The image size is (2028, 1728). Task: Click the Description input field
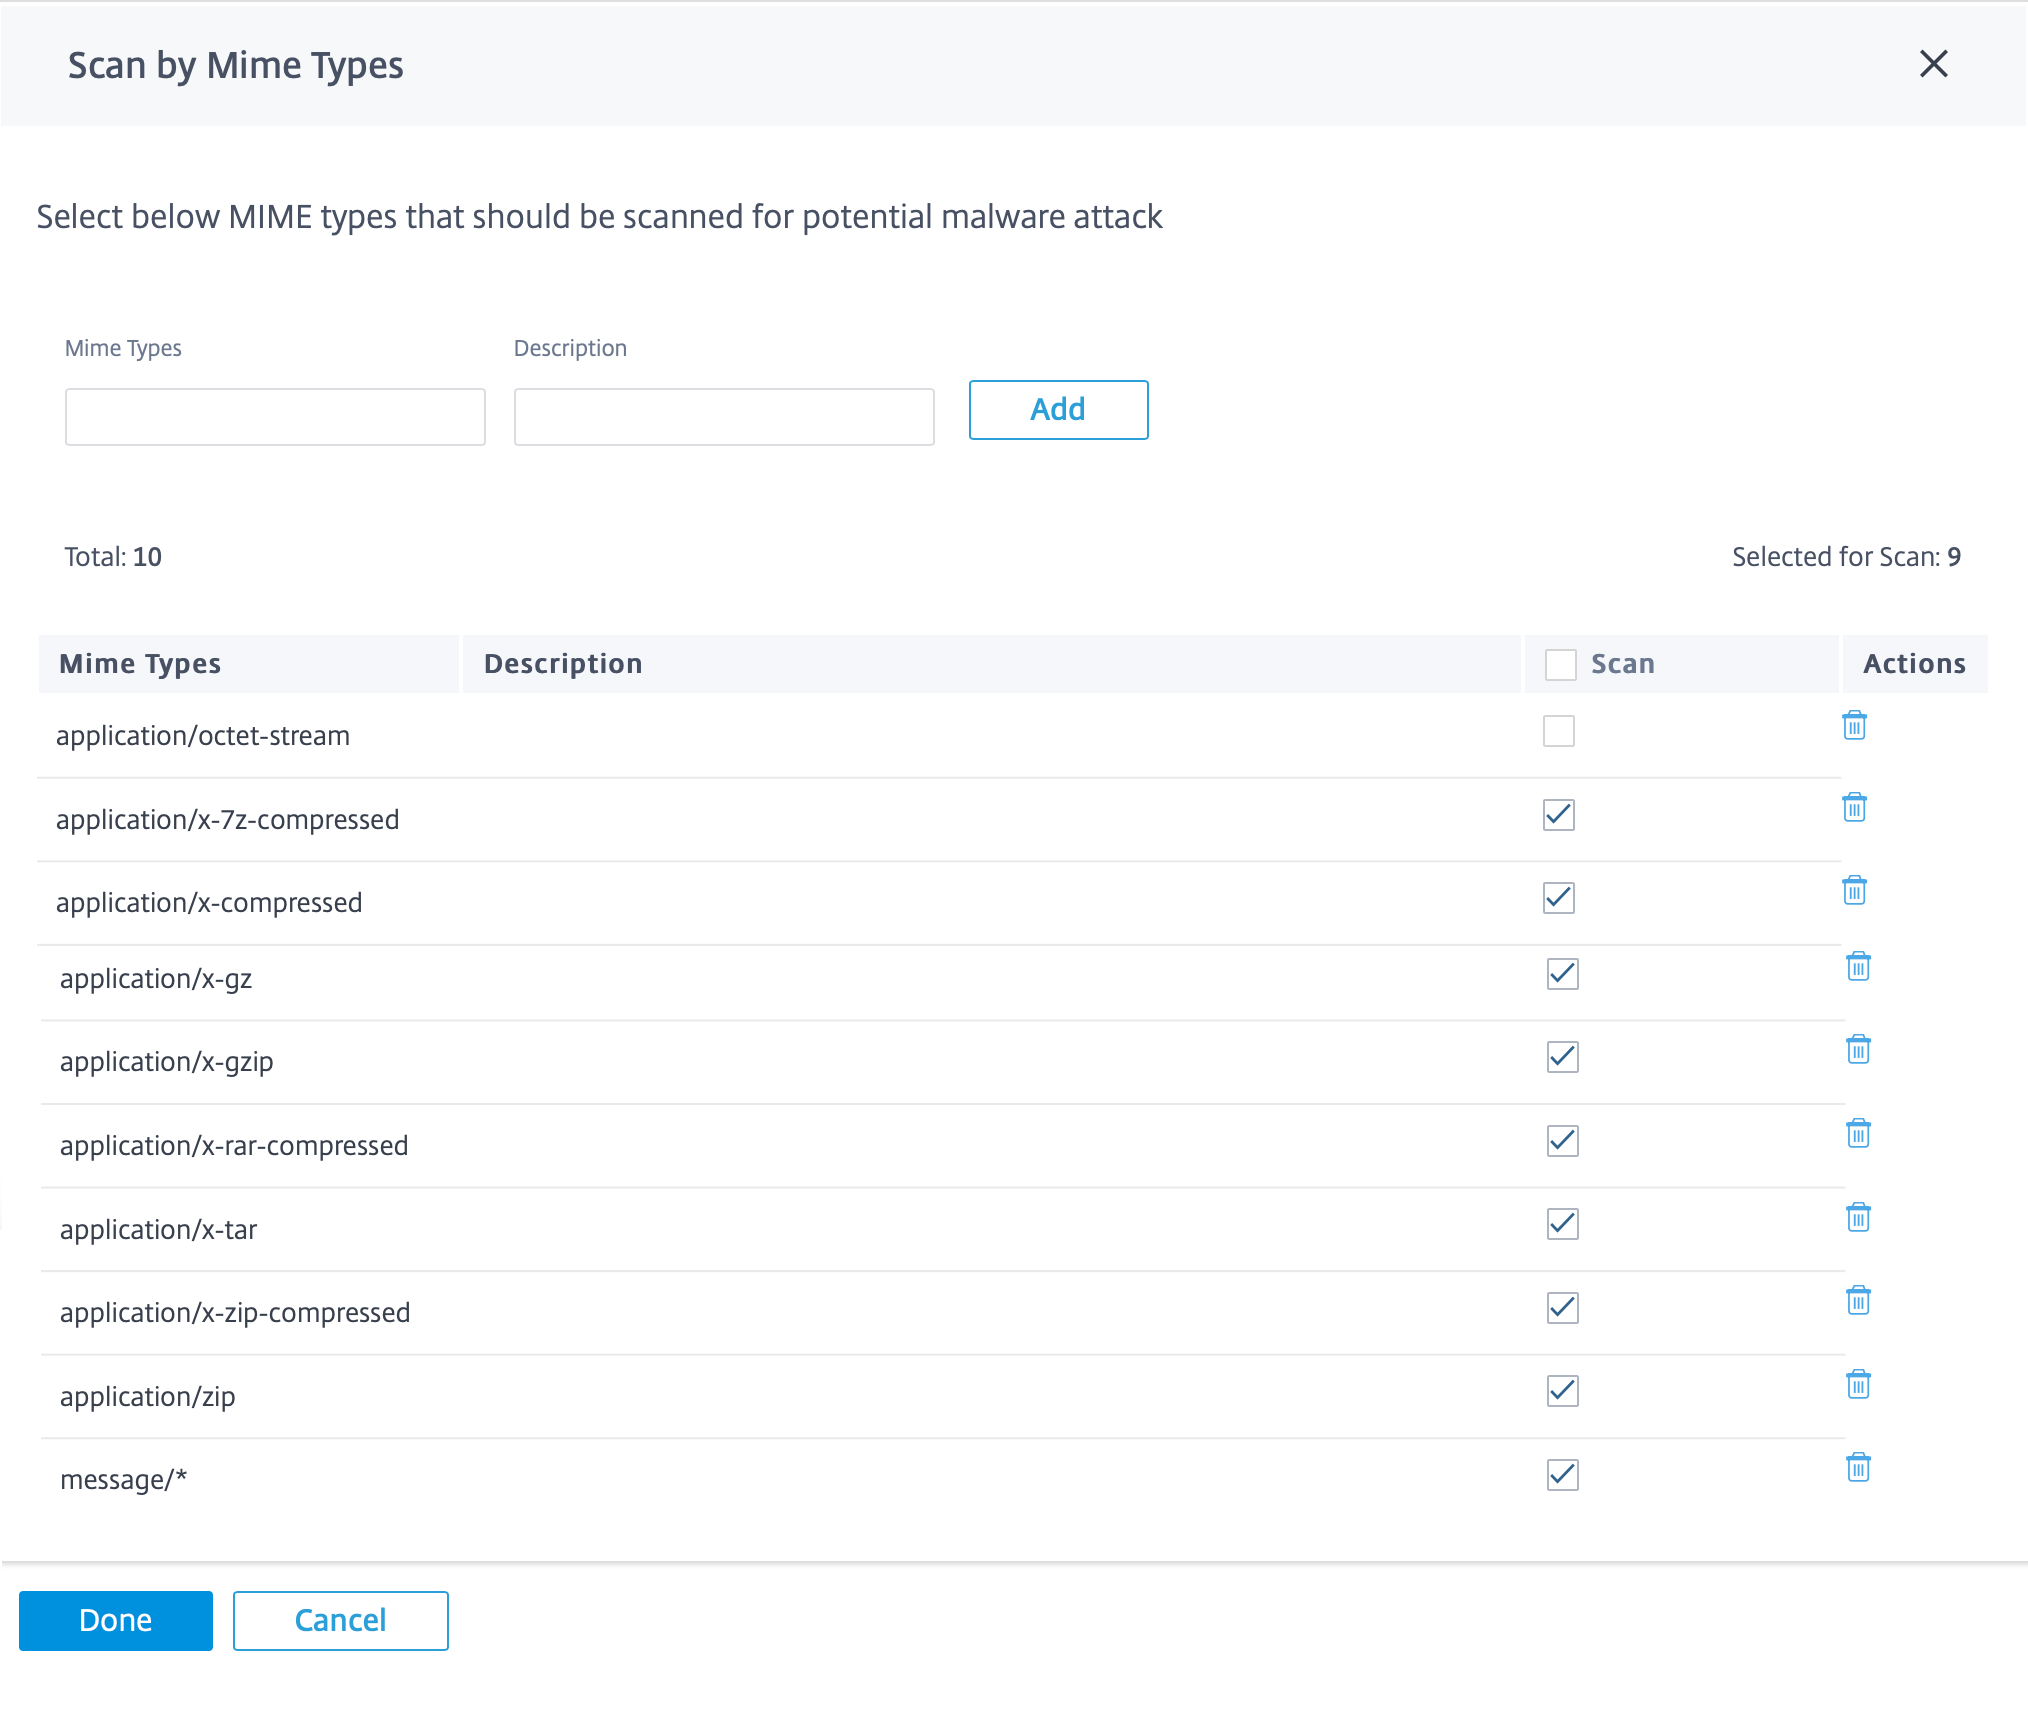tap(722, 415)
